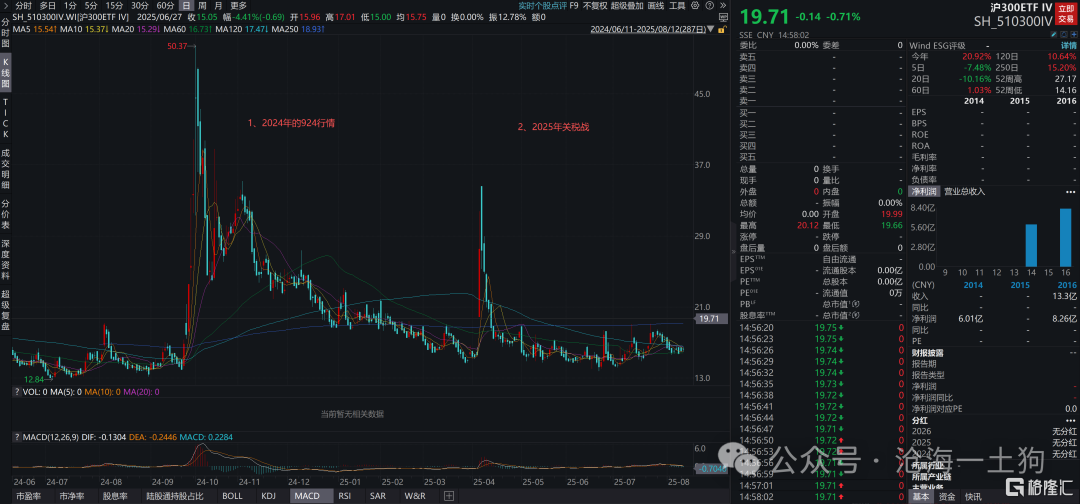Viewport: 1080px width, 504px height.
Task: Switch to 15分 interval
Action: click(x=115, y=6)
